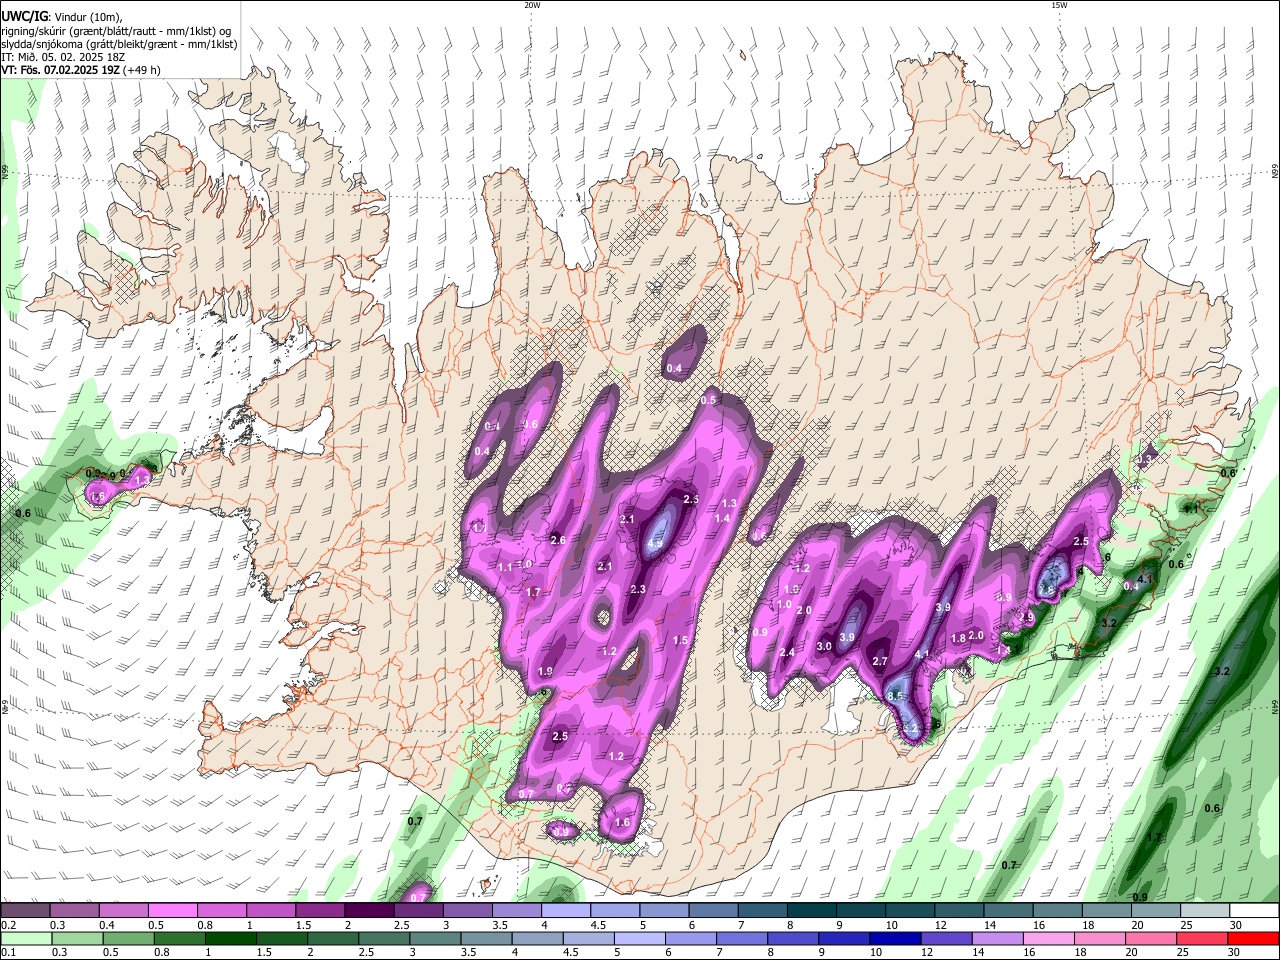
Task: Click the grey-blue 3.5 swatch in rain legend
Action: [x=486, y=938]
